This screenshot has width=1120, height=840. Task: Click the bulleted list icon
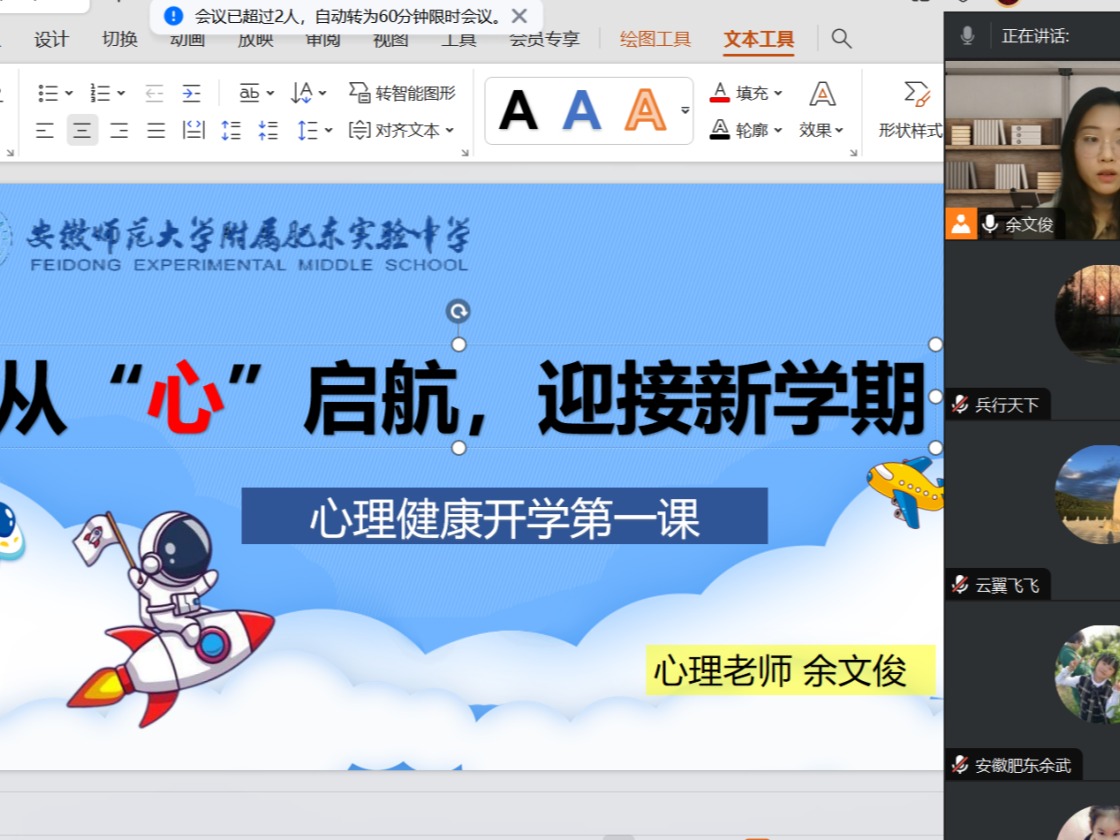pos(54,93)
